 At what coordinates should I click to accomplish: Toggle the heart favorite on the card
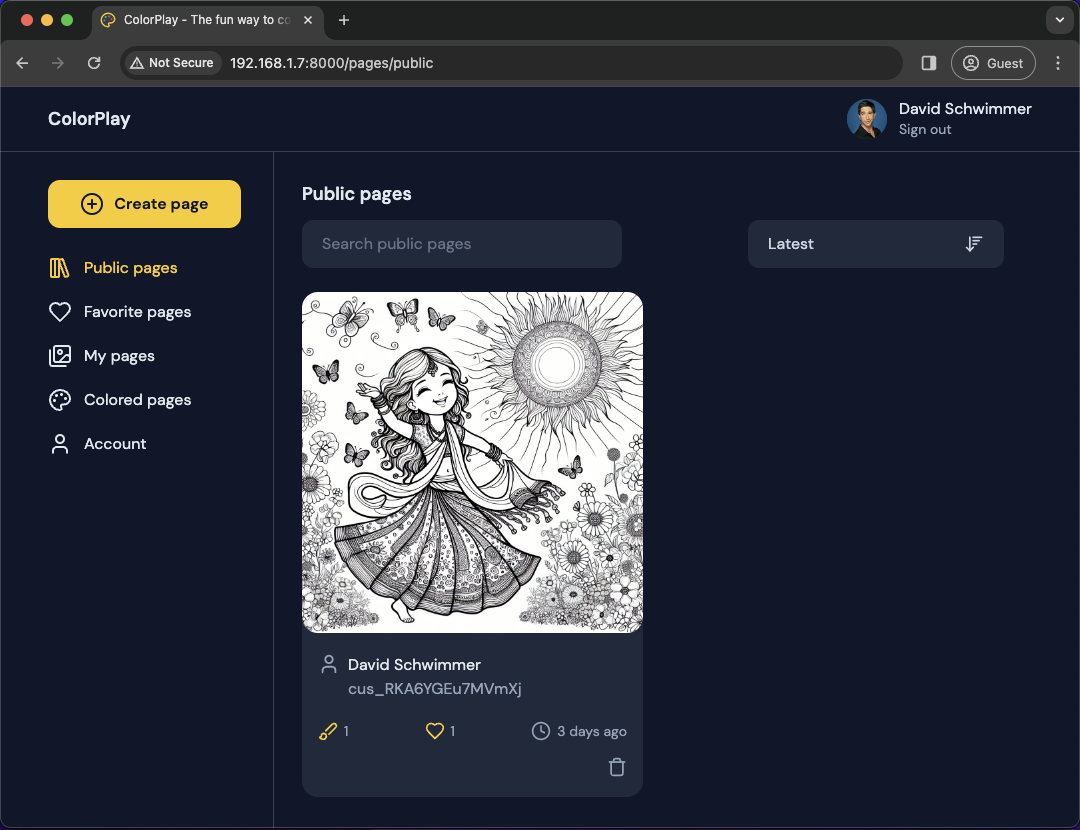pos(434,731)
